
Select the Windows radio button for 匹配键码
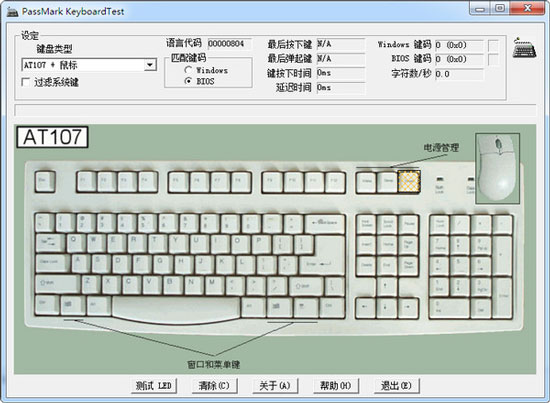188,70
